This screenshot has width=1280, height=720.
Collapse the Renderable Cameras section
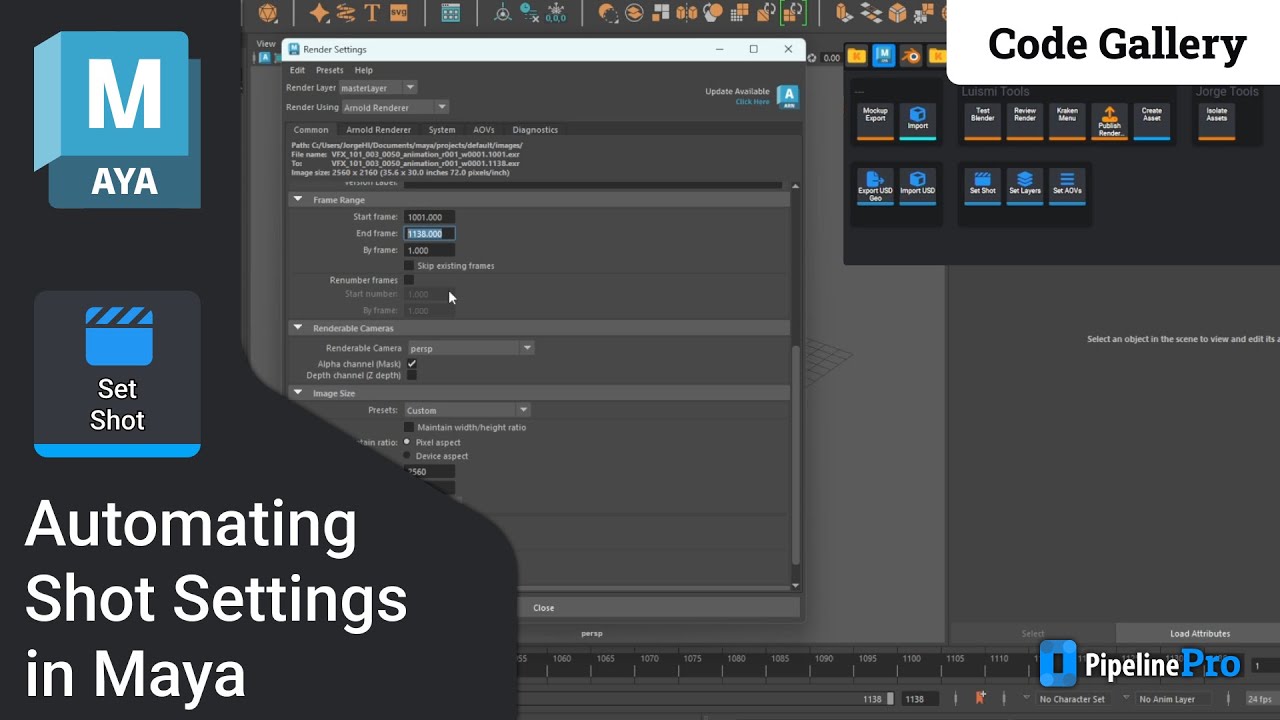pyautogui.click(x=298, y=328)
